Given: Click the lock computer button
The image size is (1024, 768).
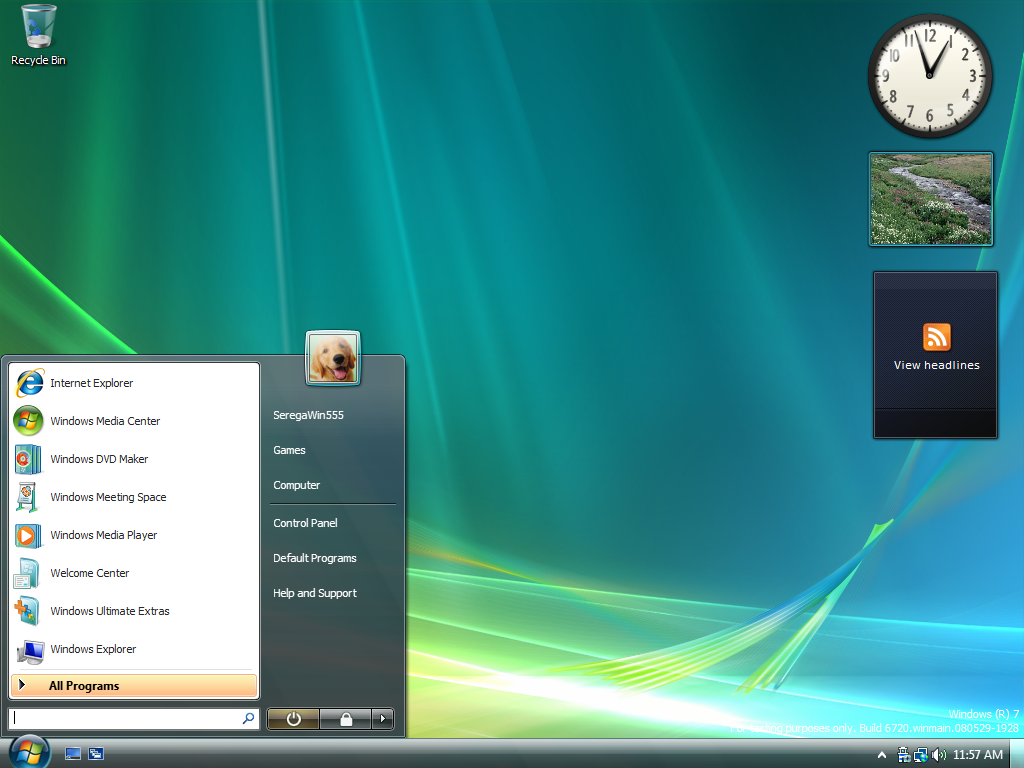Looking at the screenshot, I should [x=346, y=719].
